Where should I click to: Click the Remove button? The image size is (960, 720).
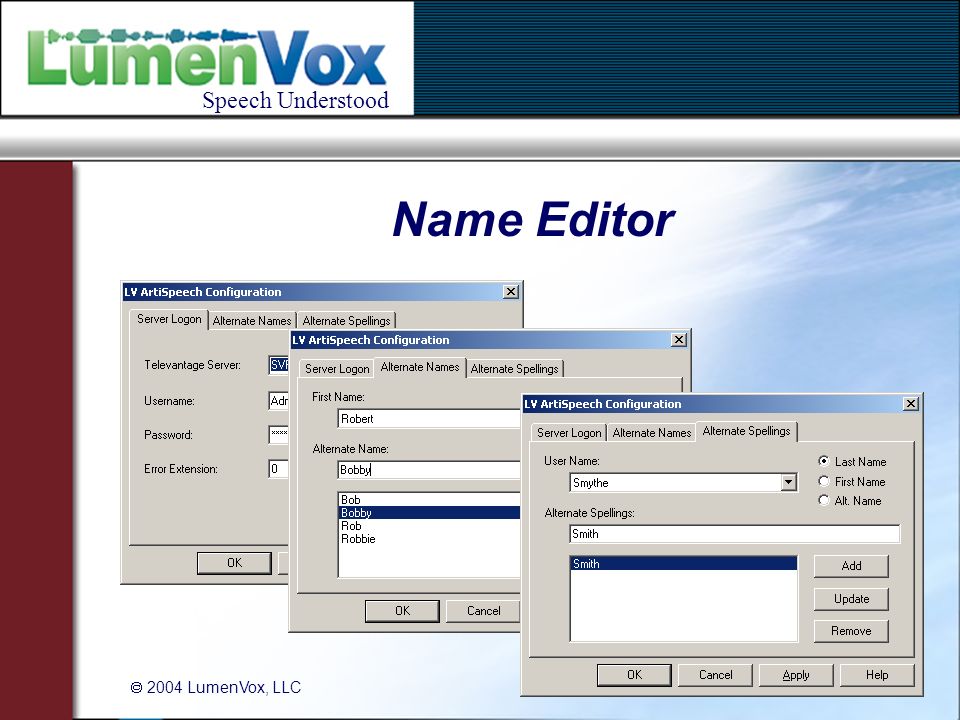coord(851,631)
